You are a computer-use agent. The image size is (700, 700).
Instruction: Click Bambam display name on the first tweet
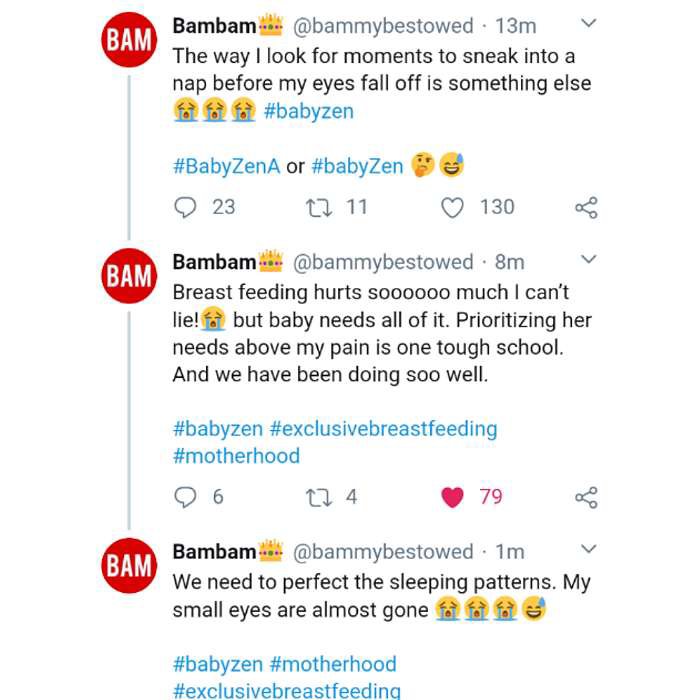214,25
